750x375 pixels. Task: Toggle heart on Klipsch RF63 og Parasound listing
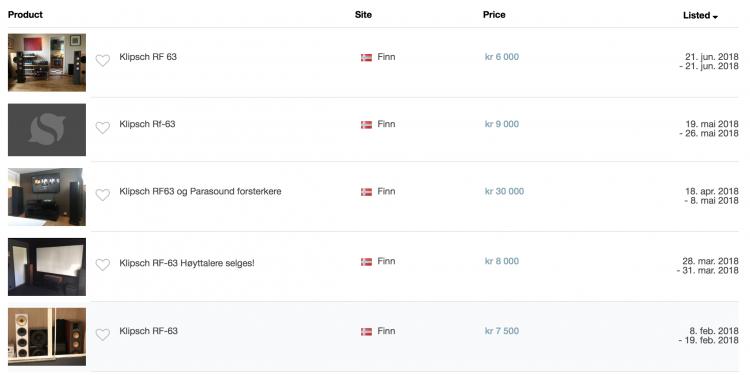pyautogui.click(x=102, y=195)
